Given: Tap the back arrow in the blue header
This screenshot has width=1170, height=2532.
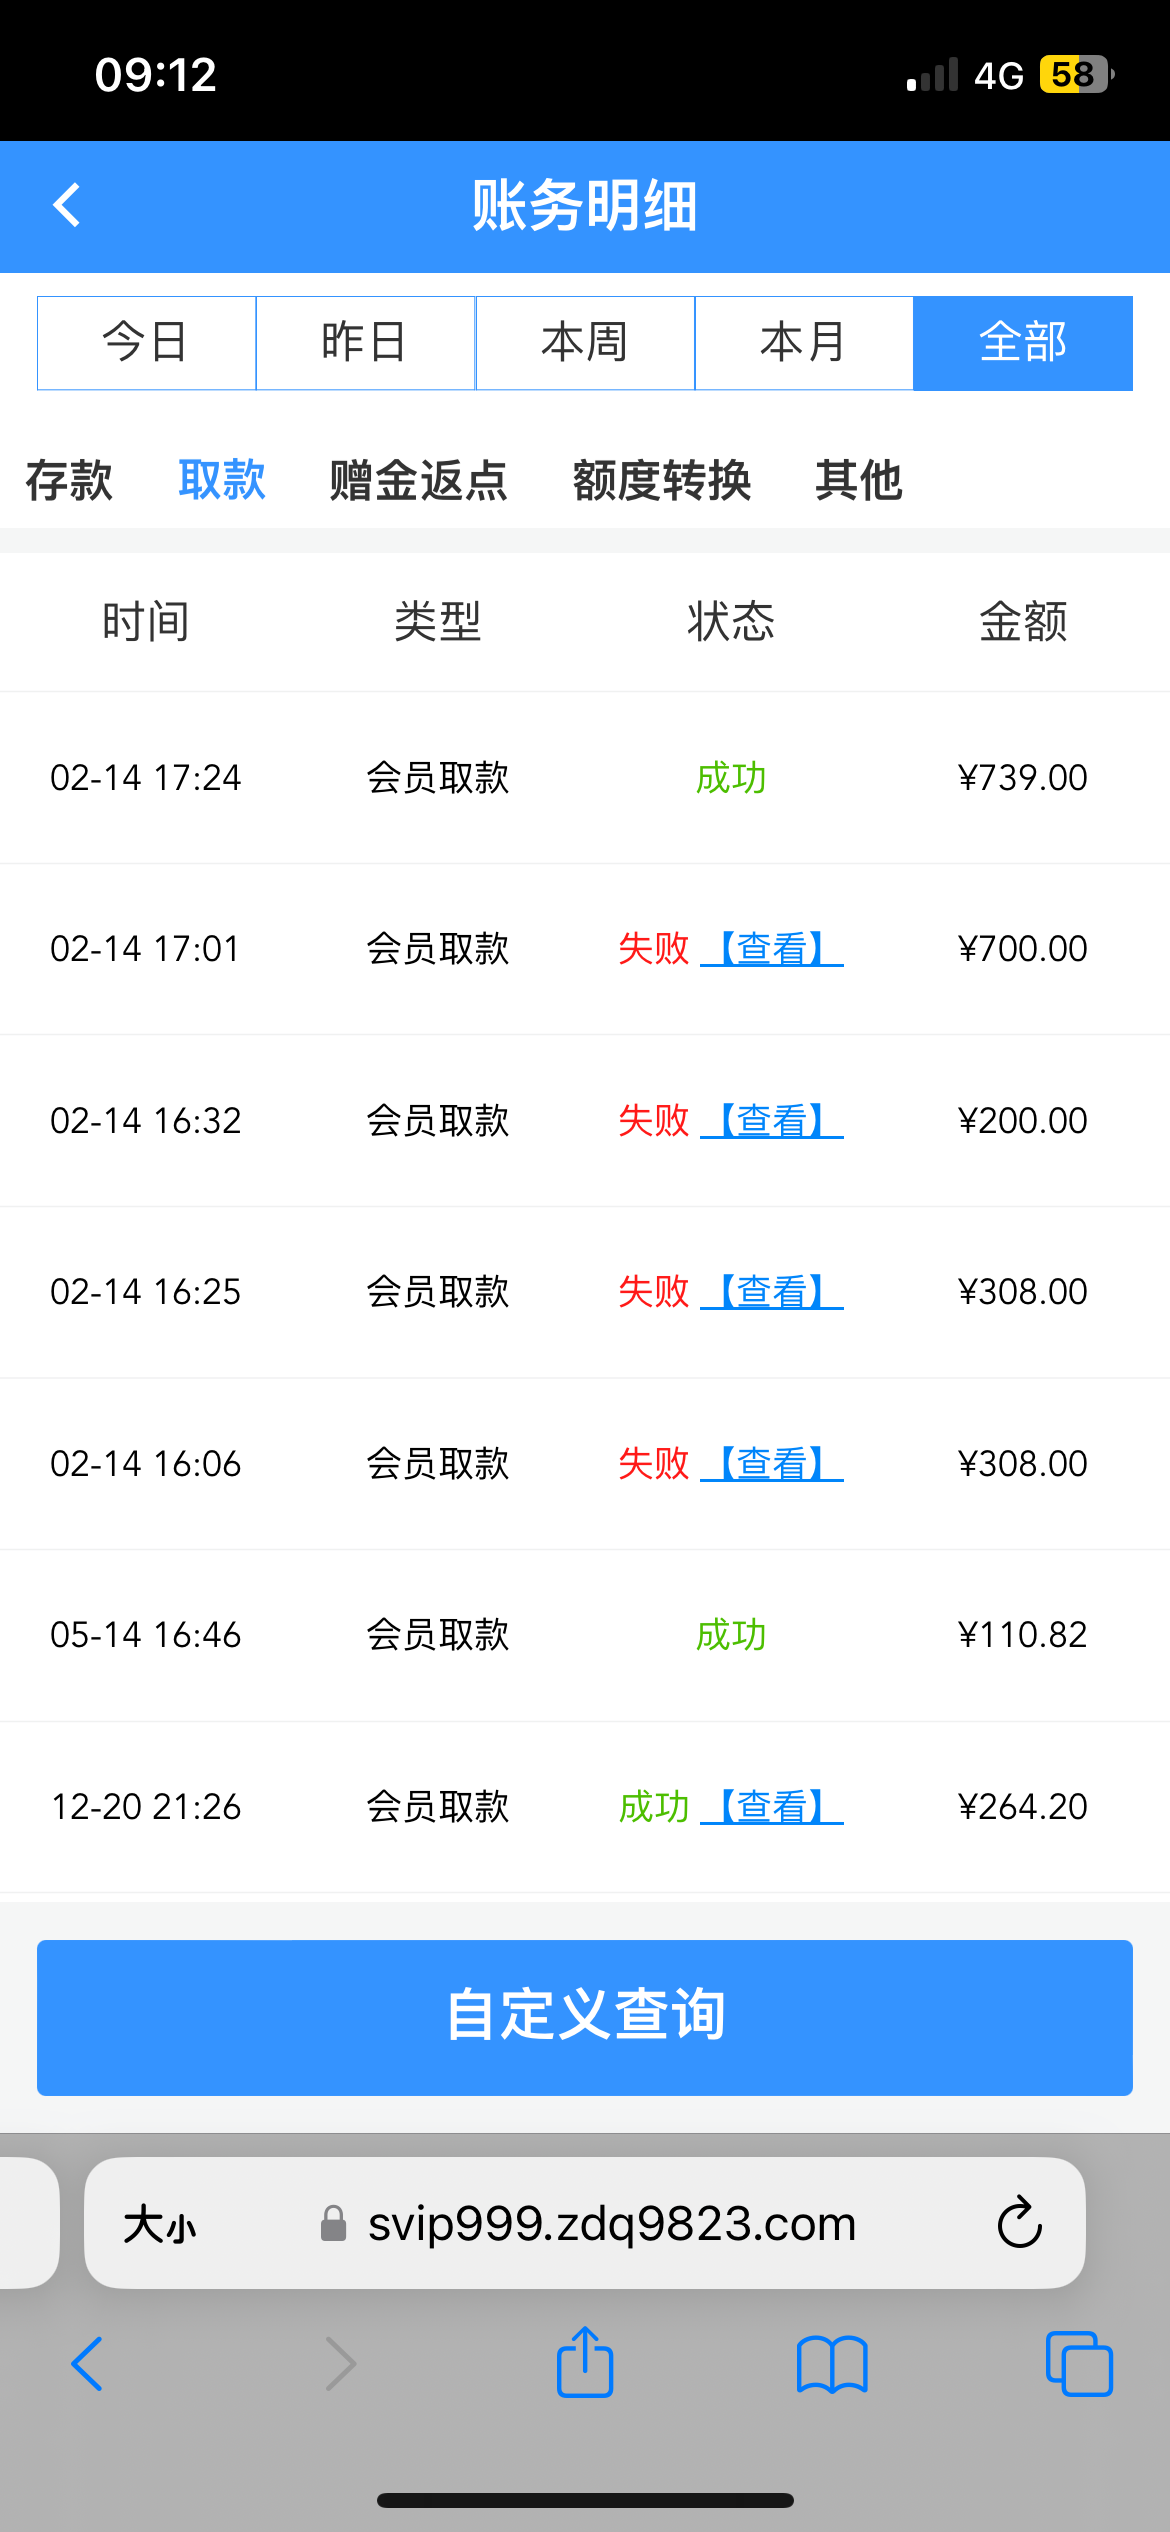Looking at the screenshot, I should pyautogui.click(x=67, y=206).
